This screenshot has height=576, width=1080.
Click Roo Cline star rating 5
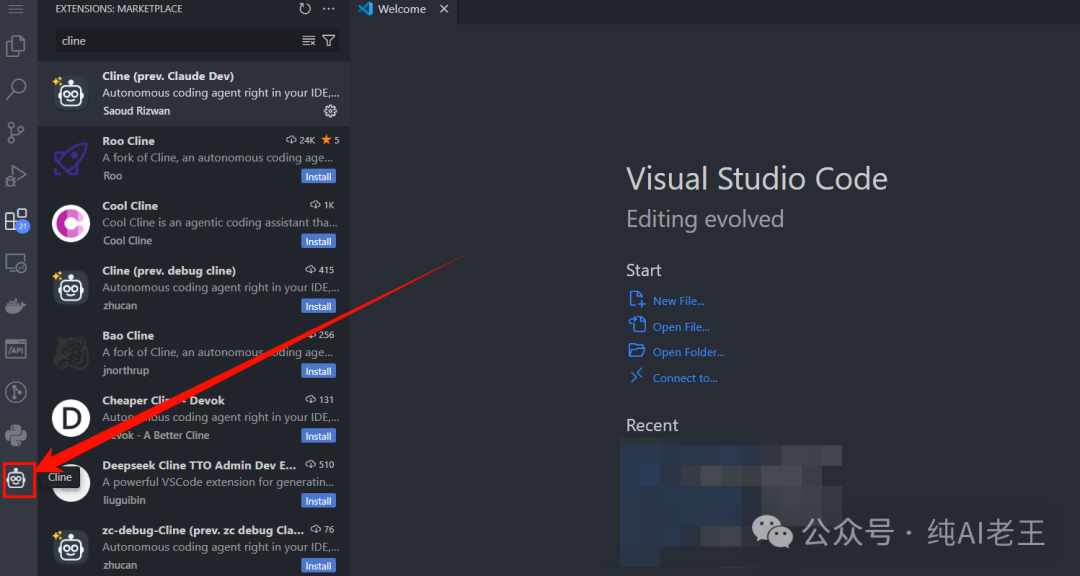click(x=331, y=140)
